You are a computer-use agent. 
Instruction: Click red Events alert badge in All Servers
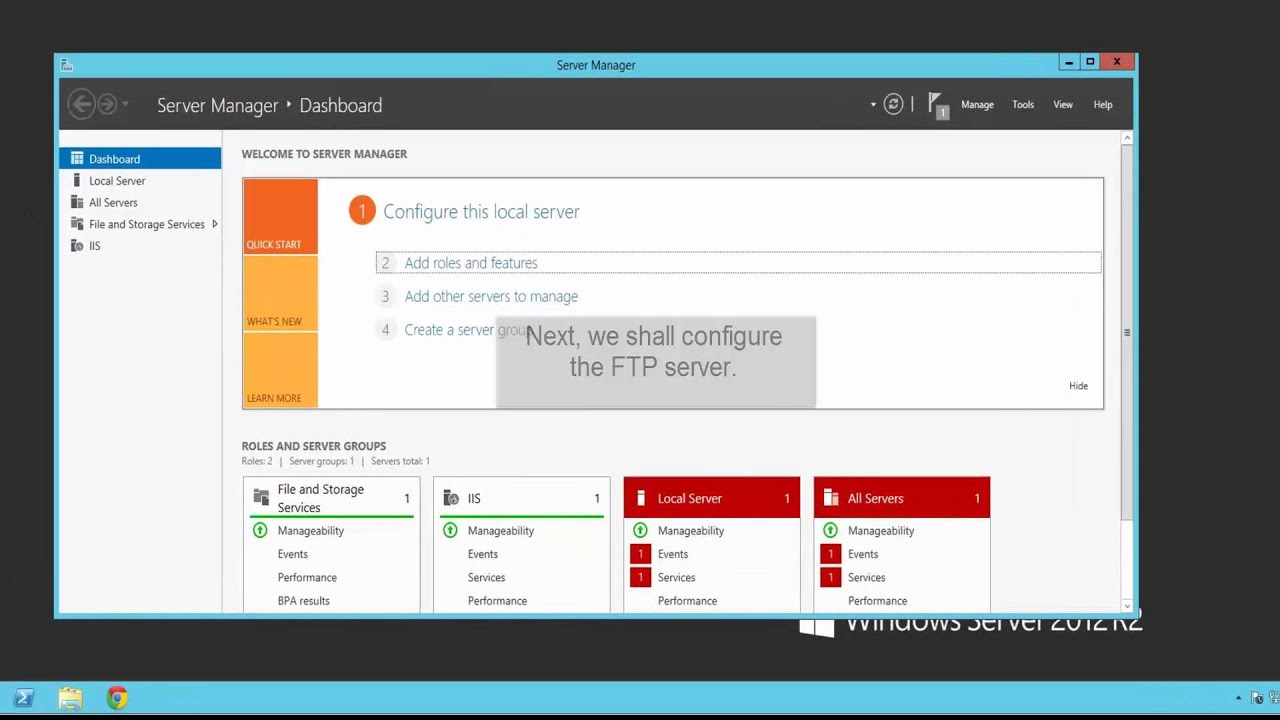click(x=830, y=554)
